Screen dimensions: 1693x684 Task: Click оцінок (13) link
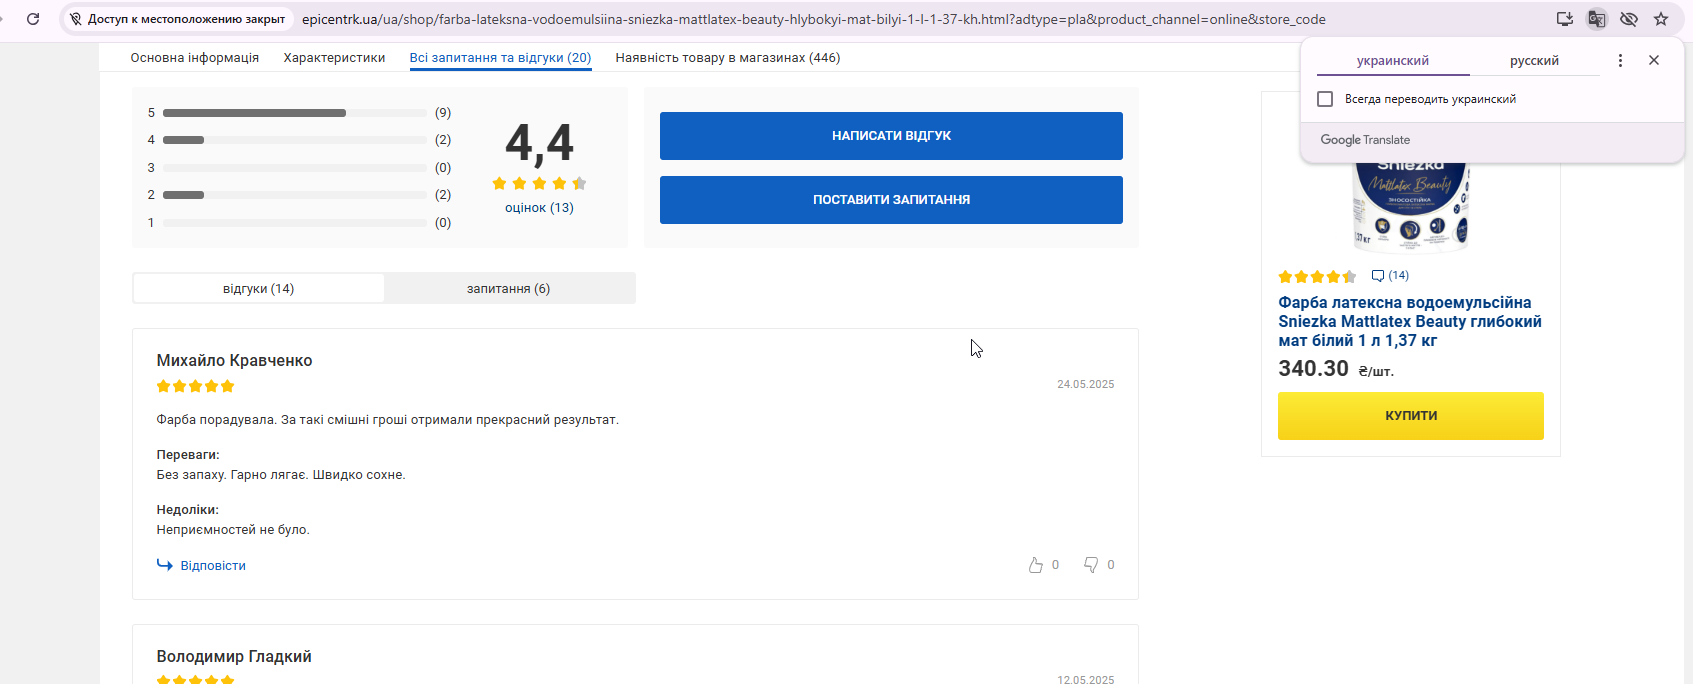pyautogui.click(x=539, y=208)
